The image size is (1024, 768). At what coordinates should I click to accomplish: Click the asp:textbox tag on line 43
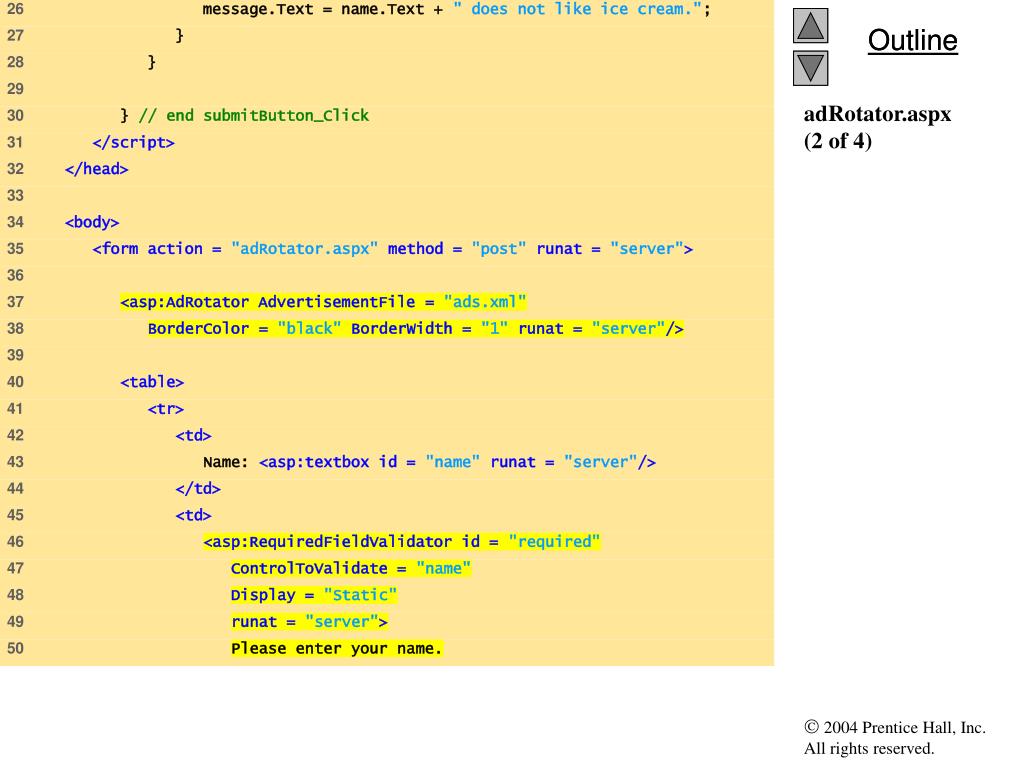pos(457,462)
